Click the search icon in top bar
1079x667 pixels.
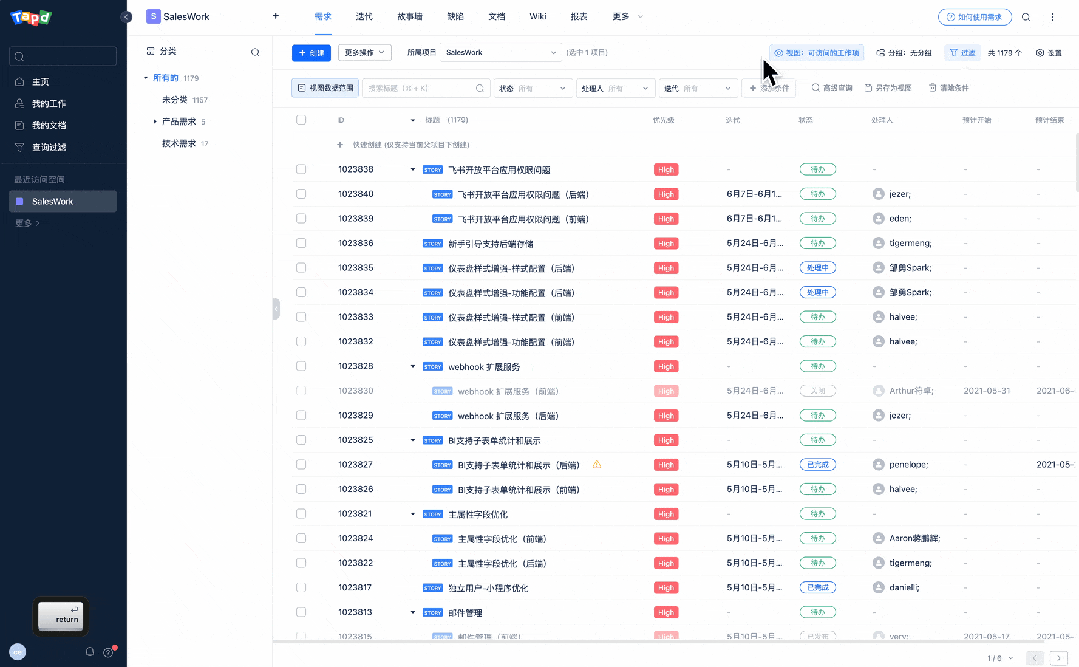click(x=1025, y=17)
